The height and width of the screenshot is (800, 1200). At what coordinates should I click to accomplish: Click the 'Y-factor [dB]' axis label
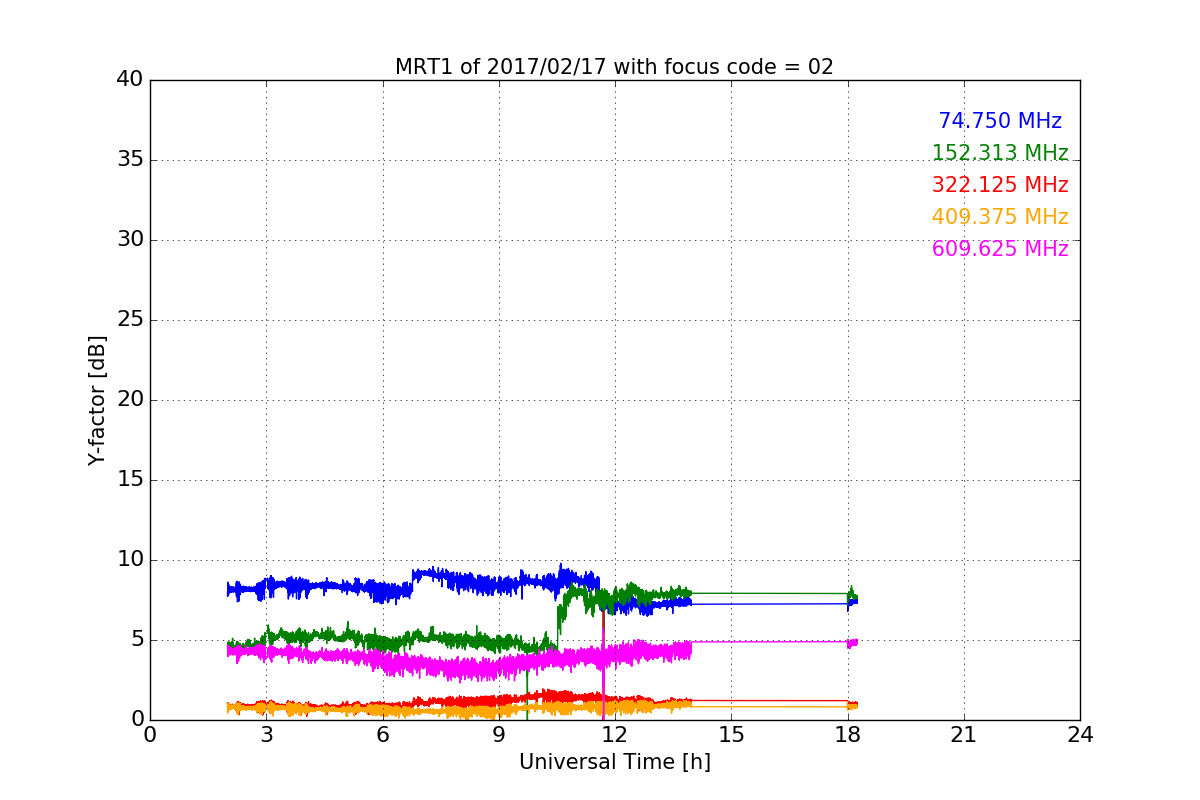pyautogui.click(x=97, y=400)
